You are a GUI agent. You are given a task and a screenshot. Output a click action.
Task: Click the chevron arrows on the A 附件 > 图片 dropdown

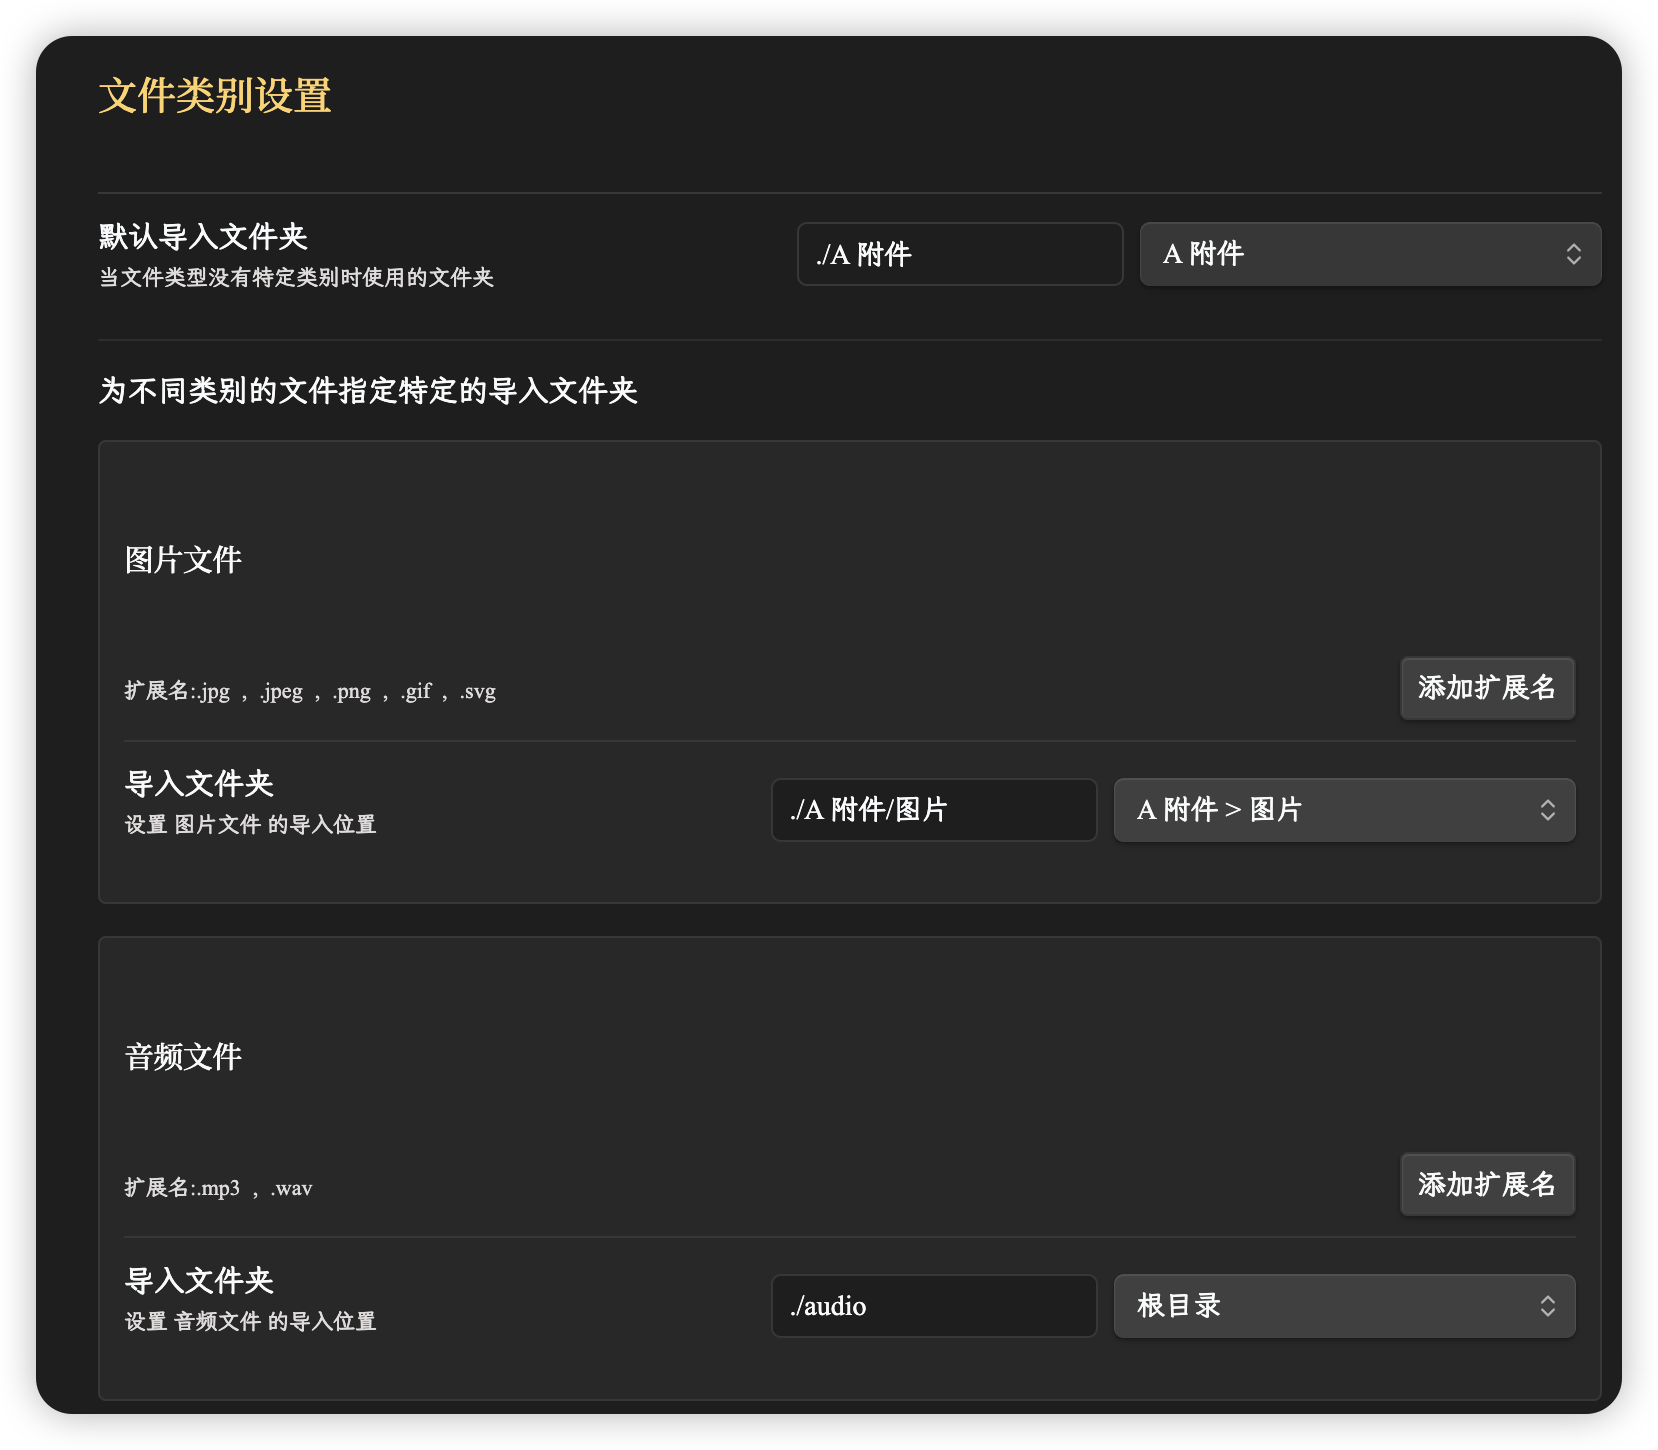click(x=1547, y=810)
